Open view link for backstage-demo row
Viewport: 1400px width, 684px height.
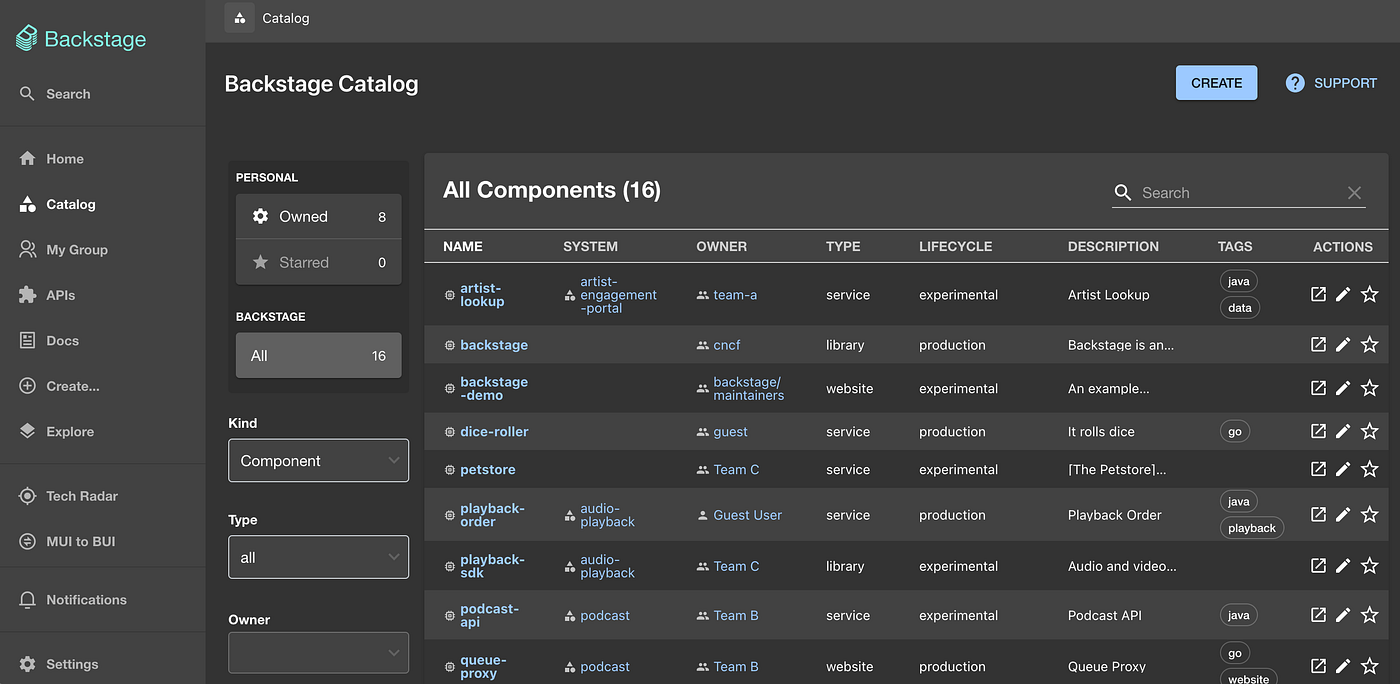[1318, 388]
